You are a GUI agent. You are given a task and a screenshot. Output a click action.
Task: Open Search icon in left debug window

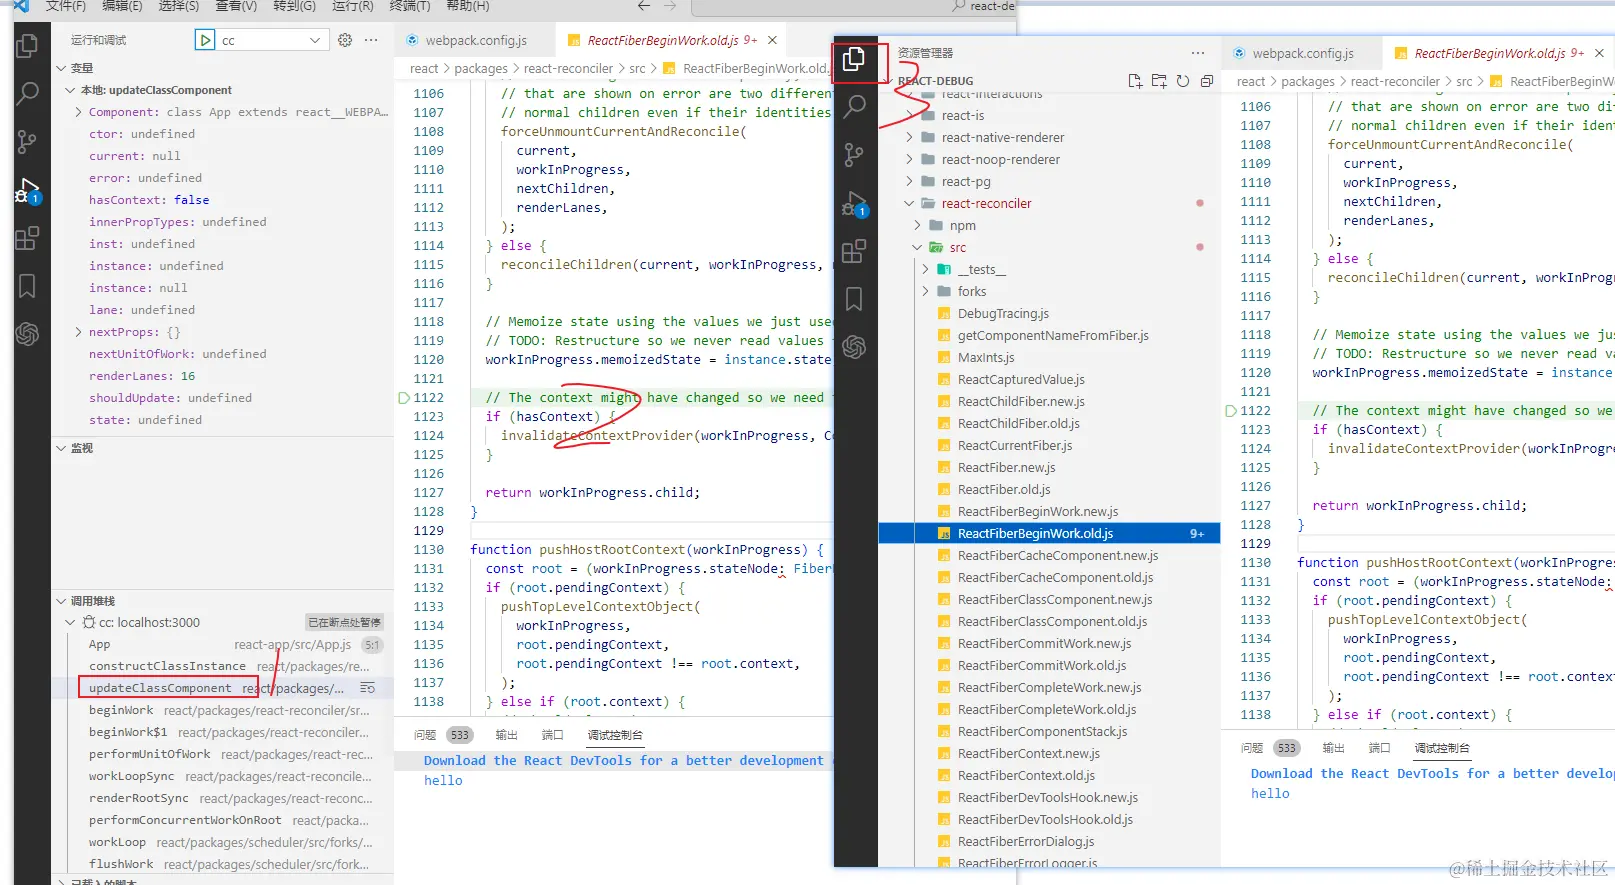click(27, 94)
